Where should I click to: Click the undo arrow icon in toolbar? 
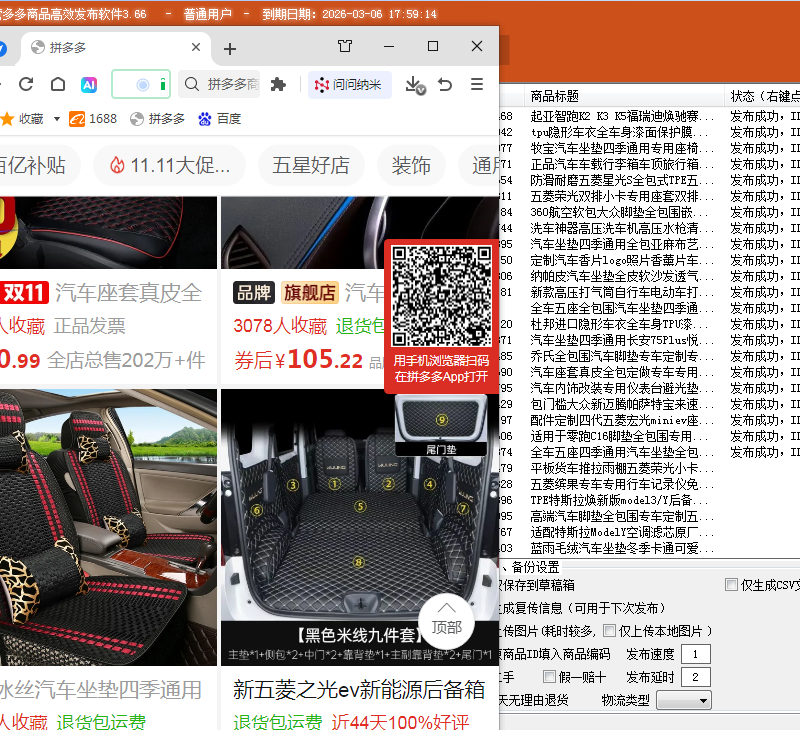pyautogui.click(x=446, y=85)
